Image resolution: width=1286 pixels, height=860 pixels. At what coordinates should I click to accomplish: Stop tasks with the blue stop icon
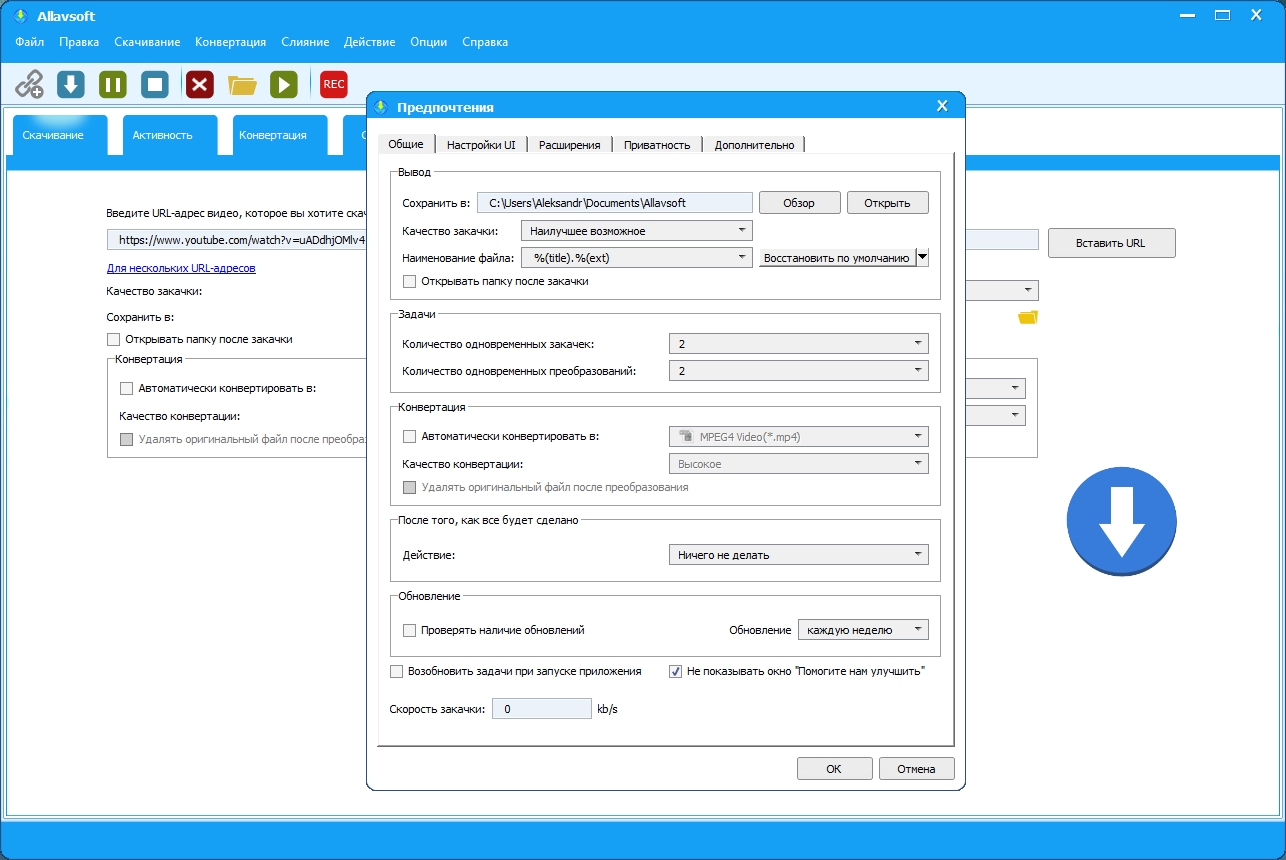click(155, 84)
